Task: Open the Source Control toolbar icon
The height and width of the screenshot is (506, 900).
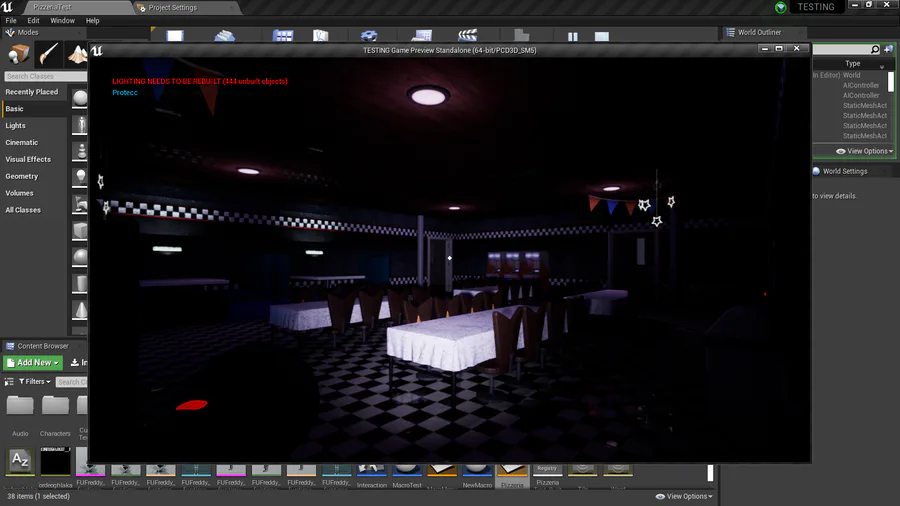Action: (x=224, y=36)
